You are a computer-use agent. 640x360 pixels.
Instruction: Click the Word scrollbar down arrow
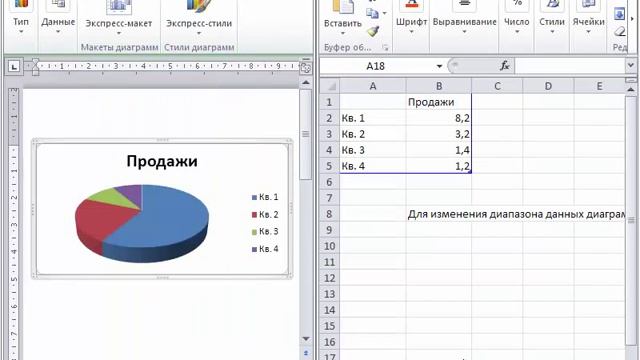306,339
